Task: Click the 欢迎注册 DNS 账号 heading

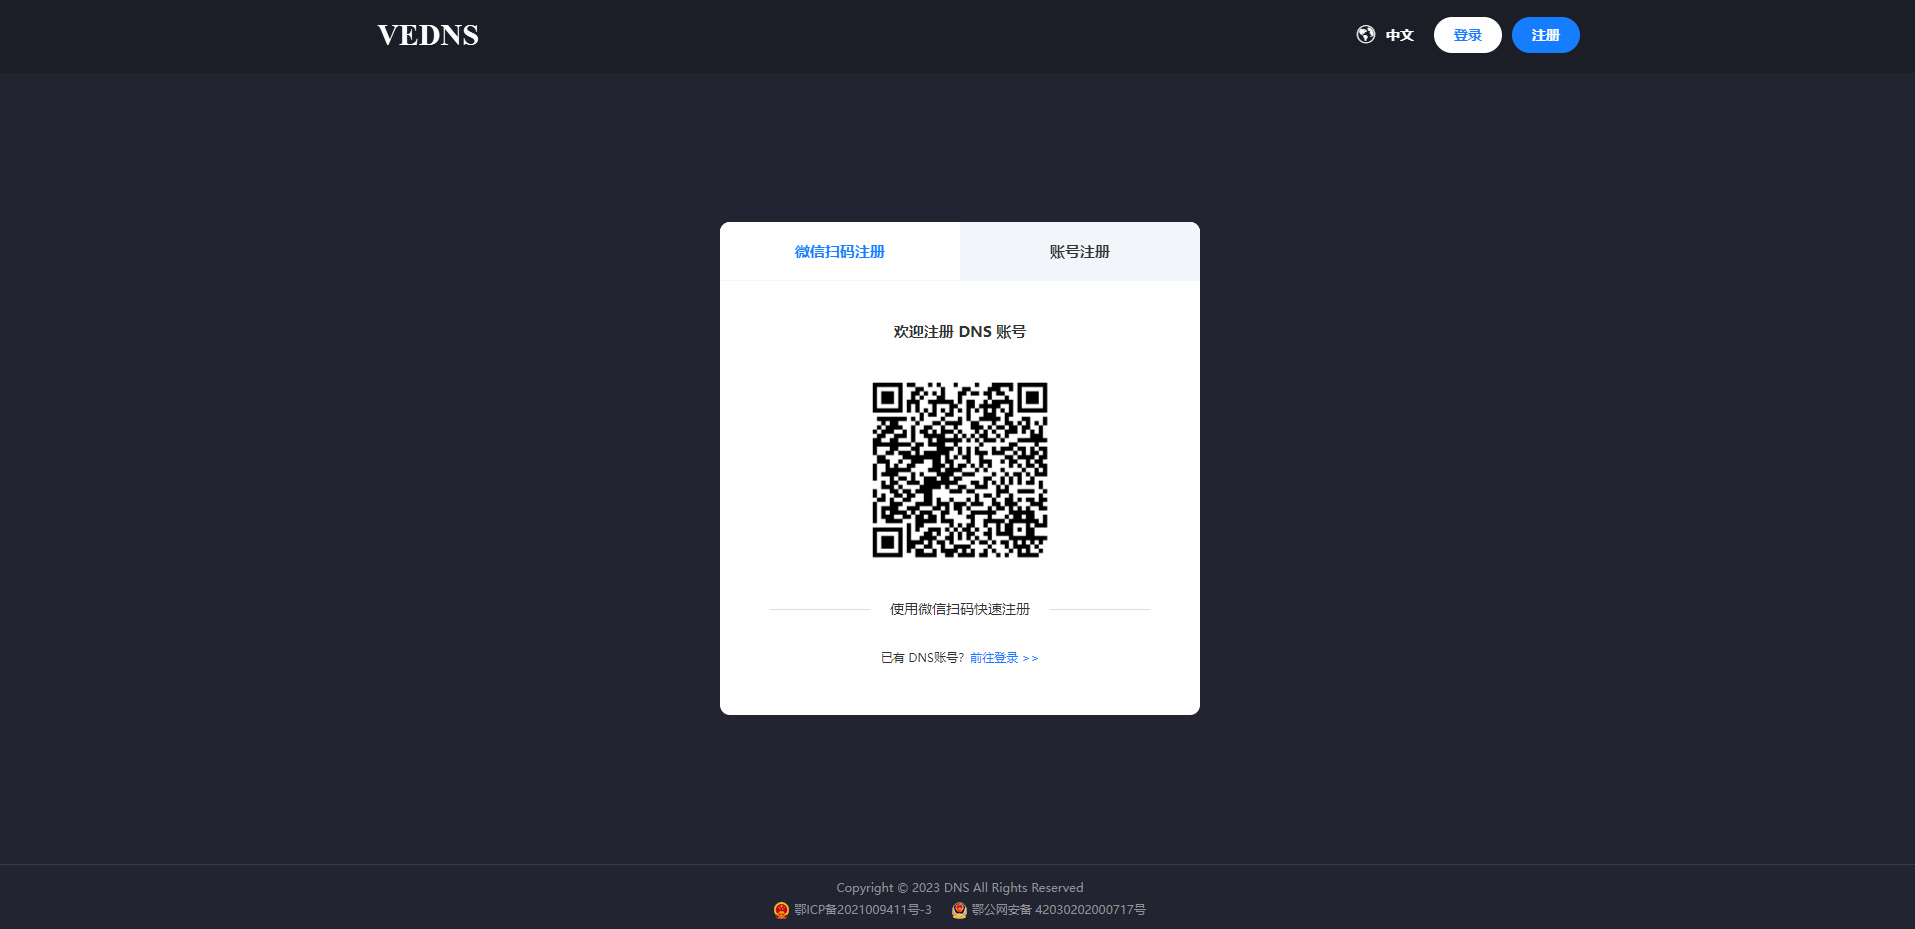Action: click(x=959, y=332)
